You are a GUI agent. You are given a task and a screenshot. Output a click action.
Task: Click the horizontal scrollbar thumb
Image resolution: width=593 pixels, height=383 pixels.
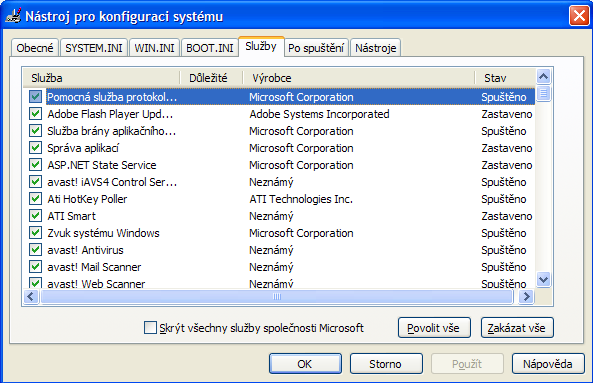pos(277,296)
